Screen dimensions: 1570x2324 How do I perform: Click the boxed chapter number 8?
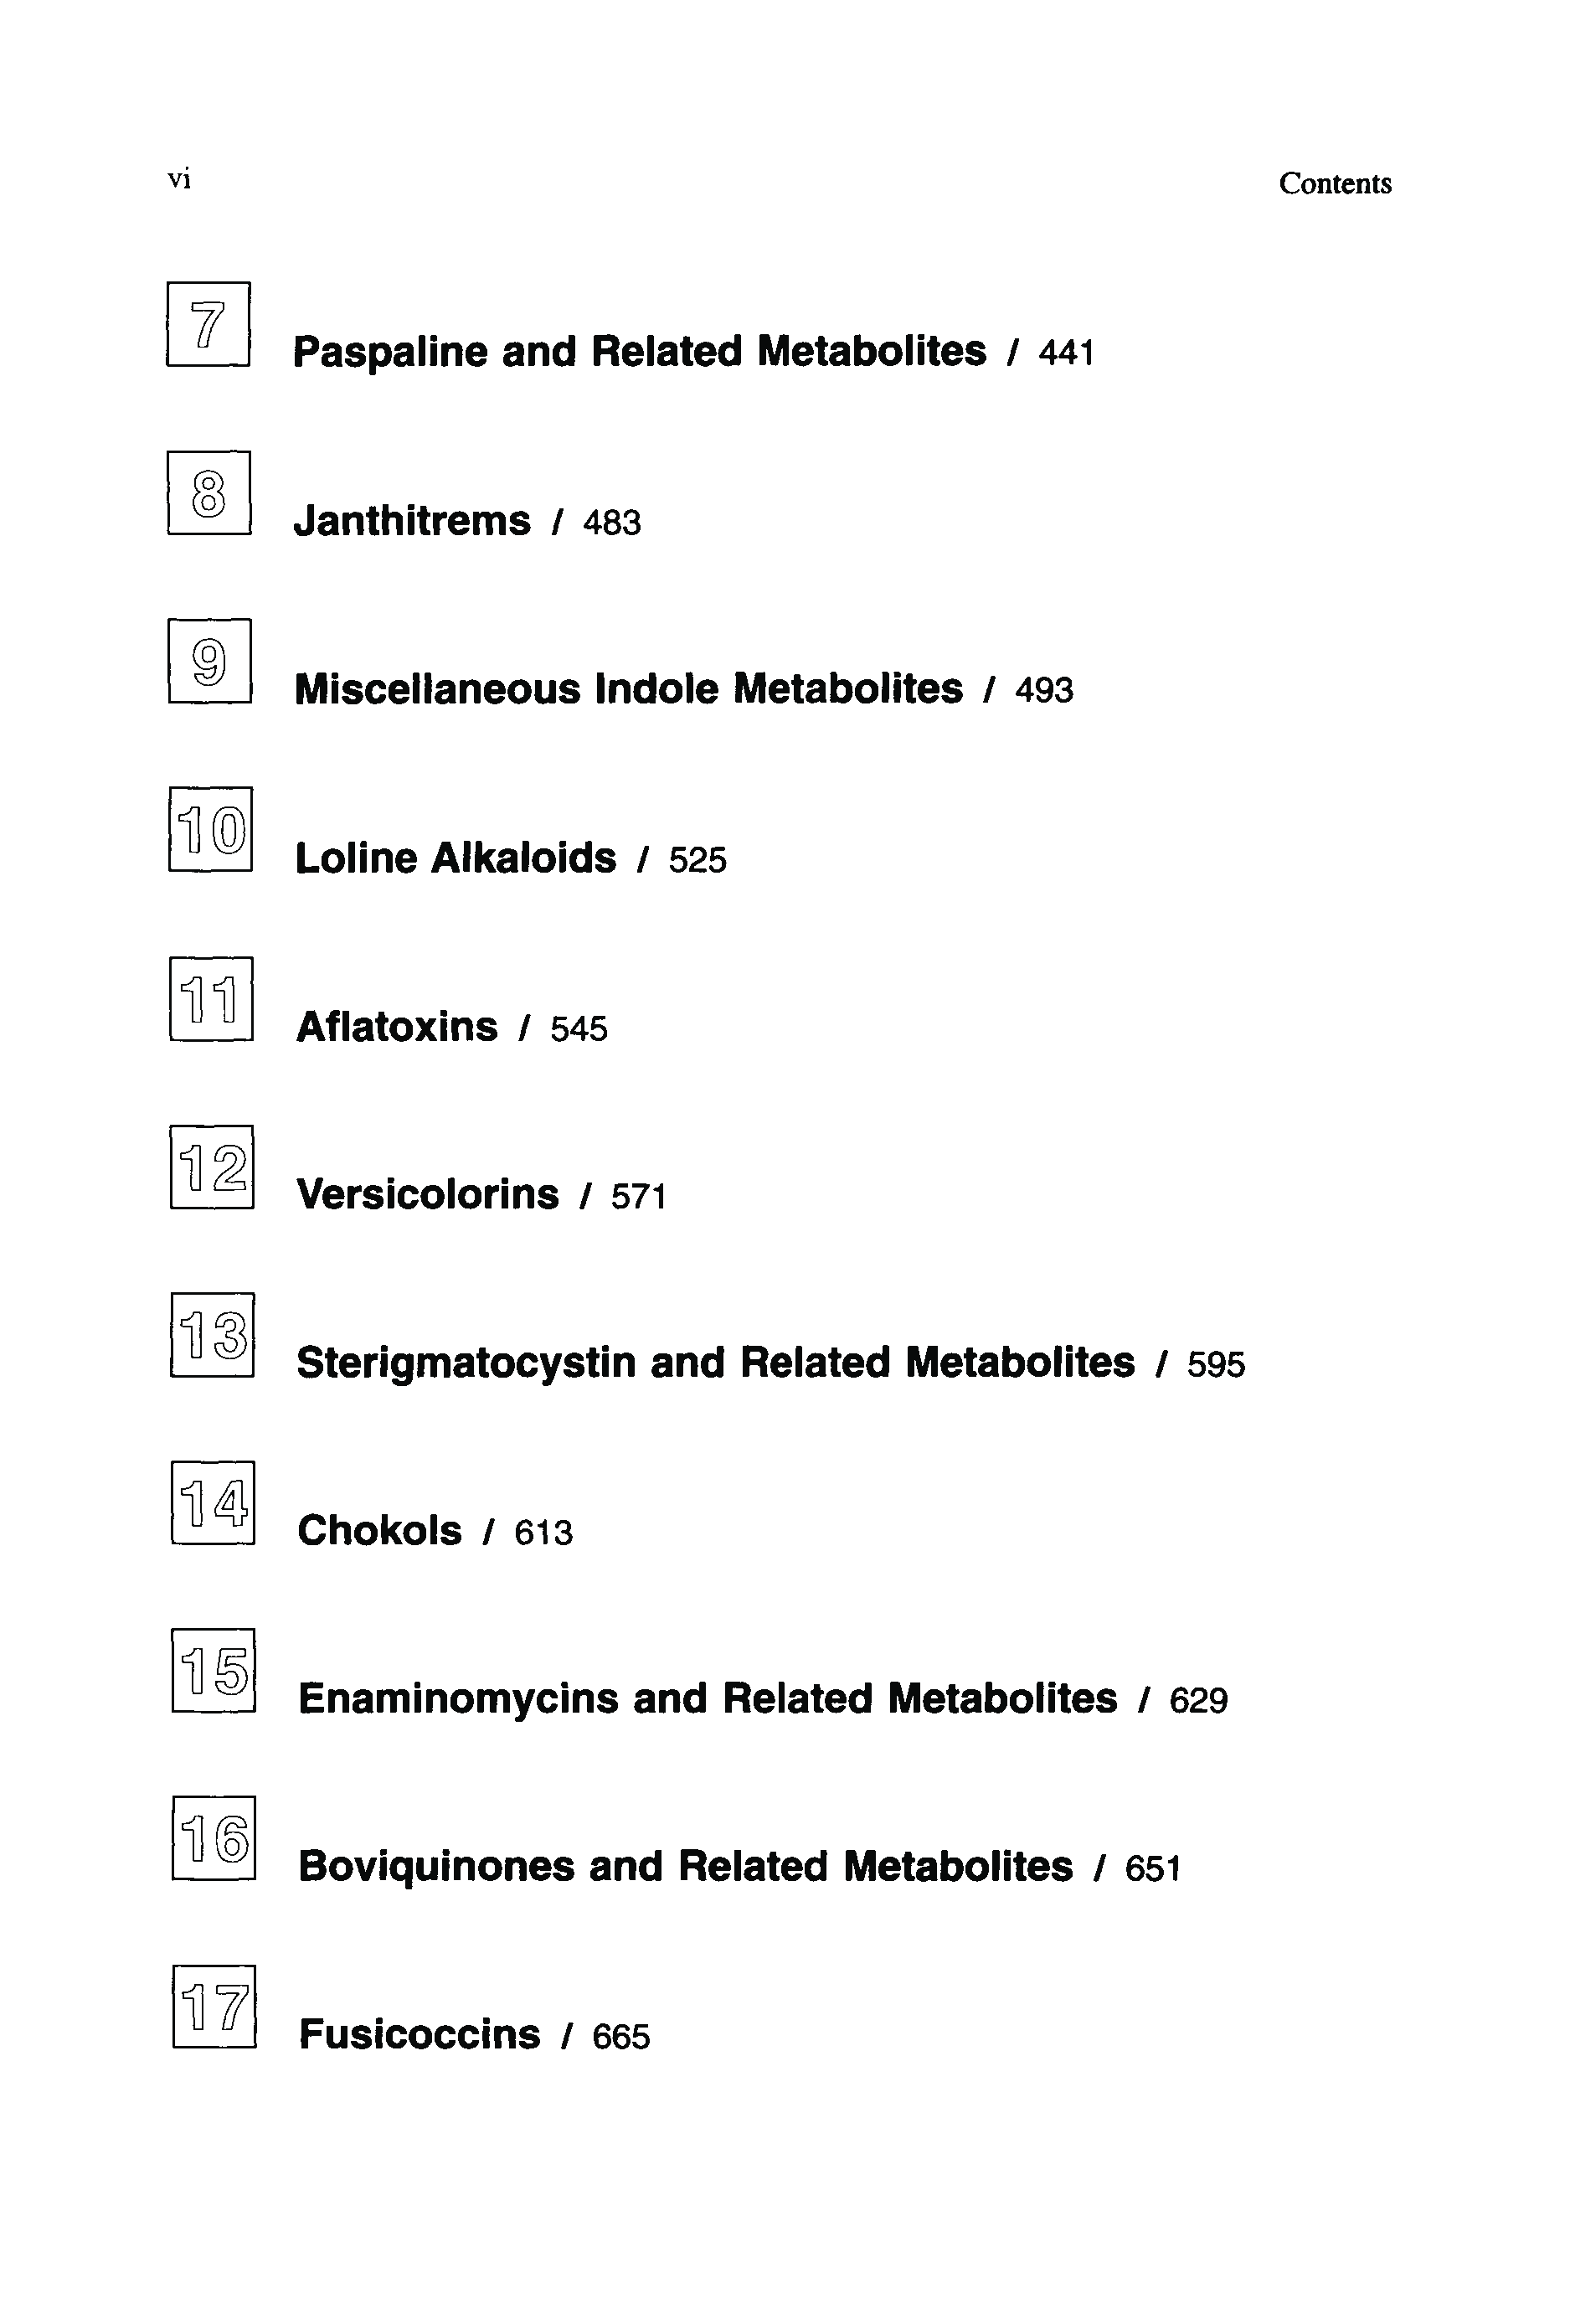click(x=209, y=493)
